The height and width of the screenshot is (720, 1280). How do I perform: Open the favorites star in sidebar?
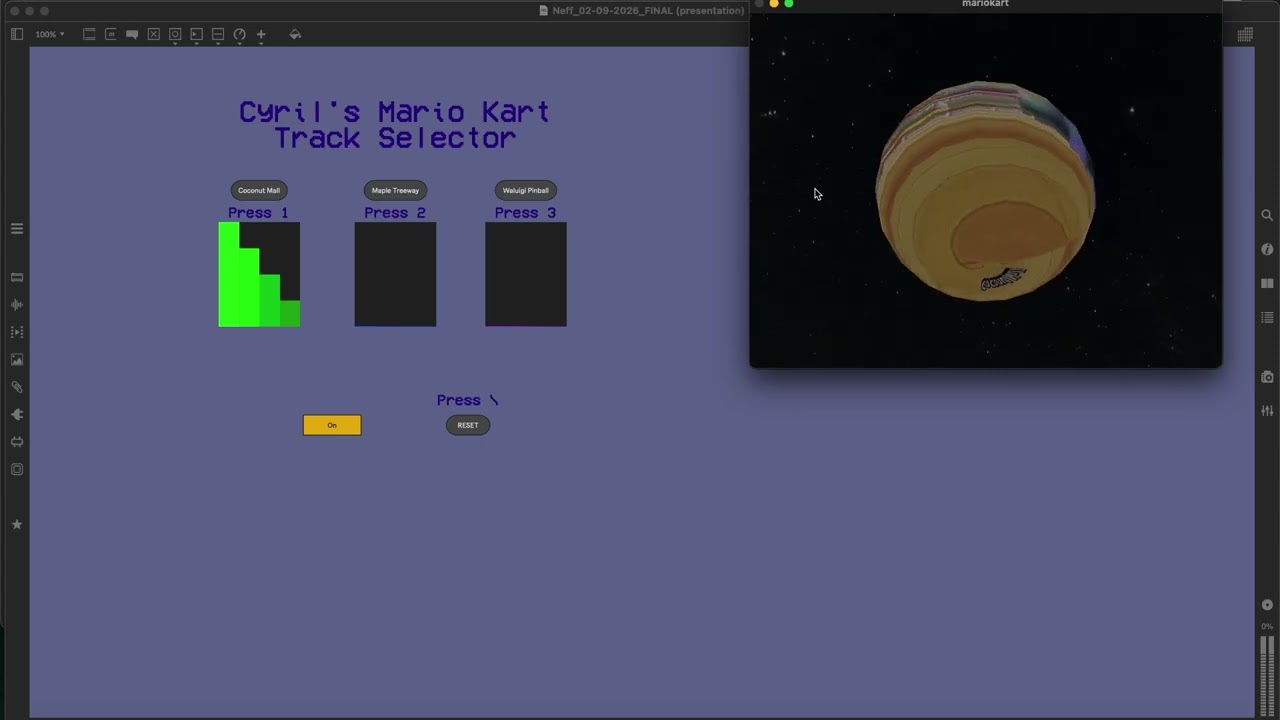click(x=17, y=524)
